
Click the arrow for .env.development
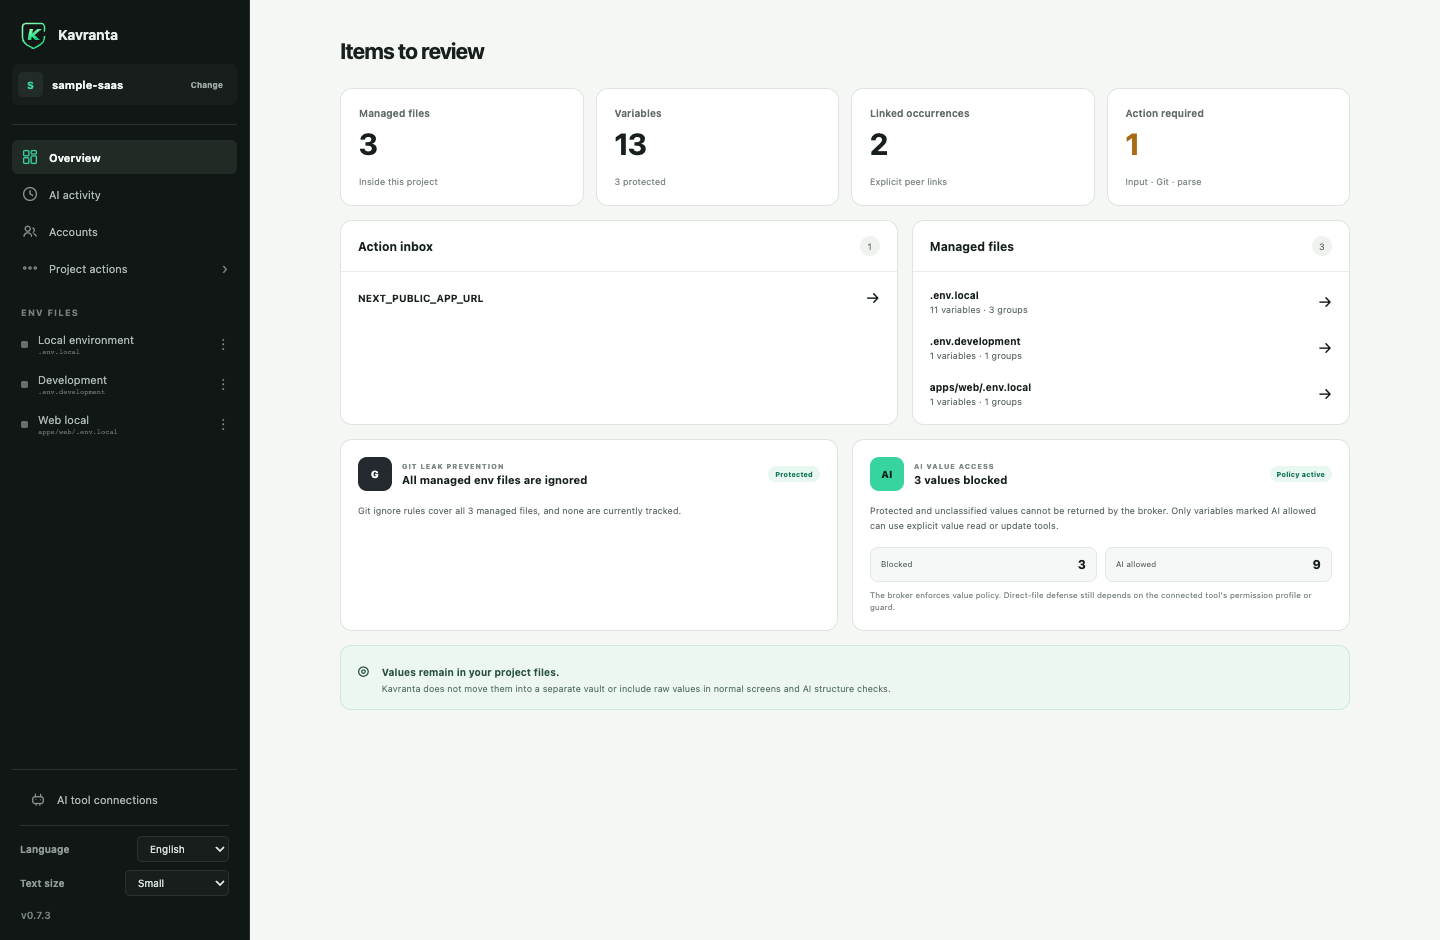[x=1325, y=348]
